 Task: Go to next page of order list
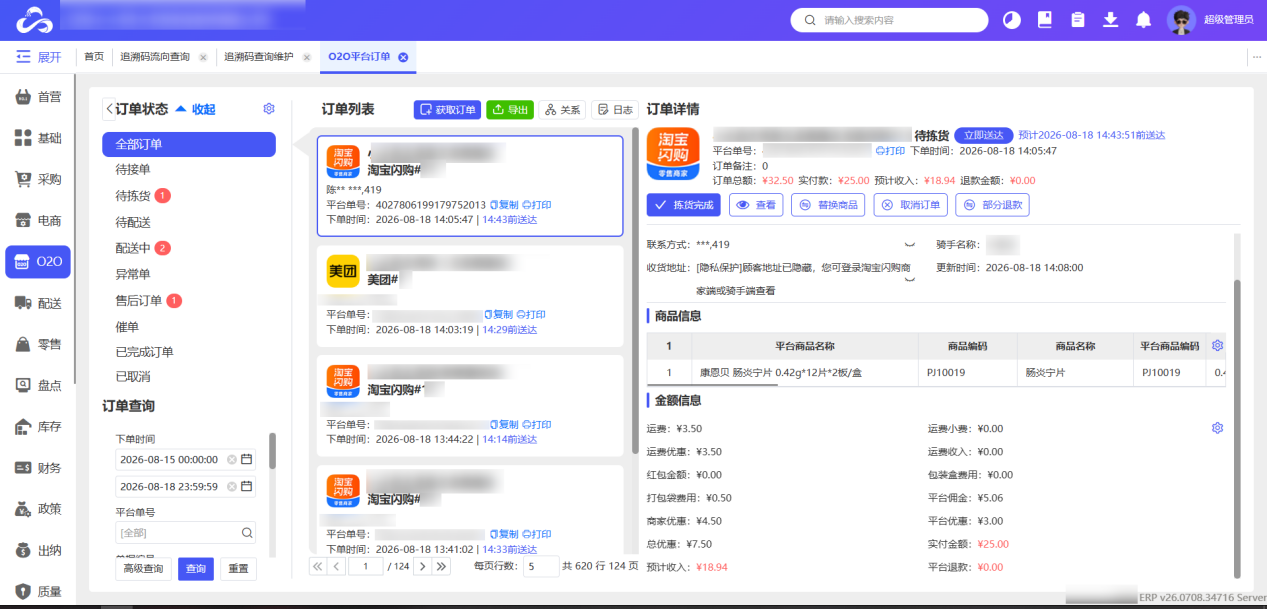[x=422, y=566]
